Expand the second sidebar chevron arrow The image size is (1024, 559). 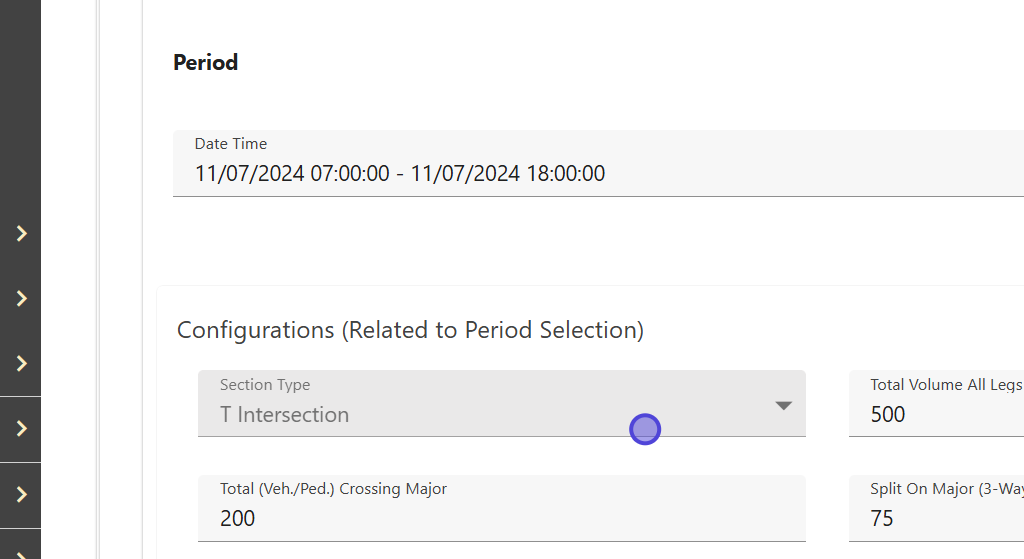click(21, 299)
